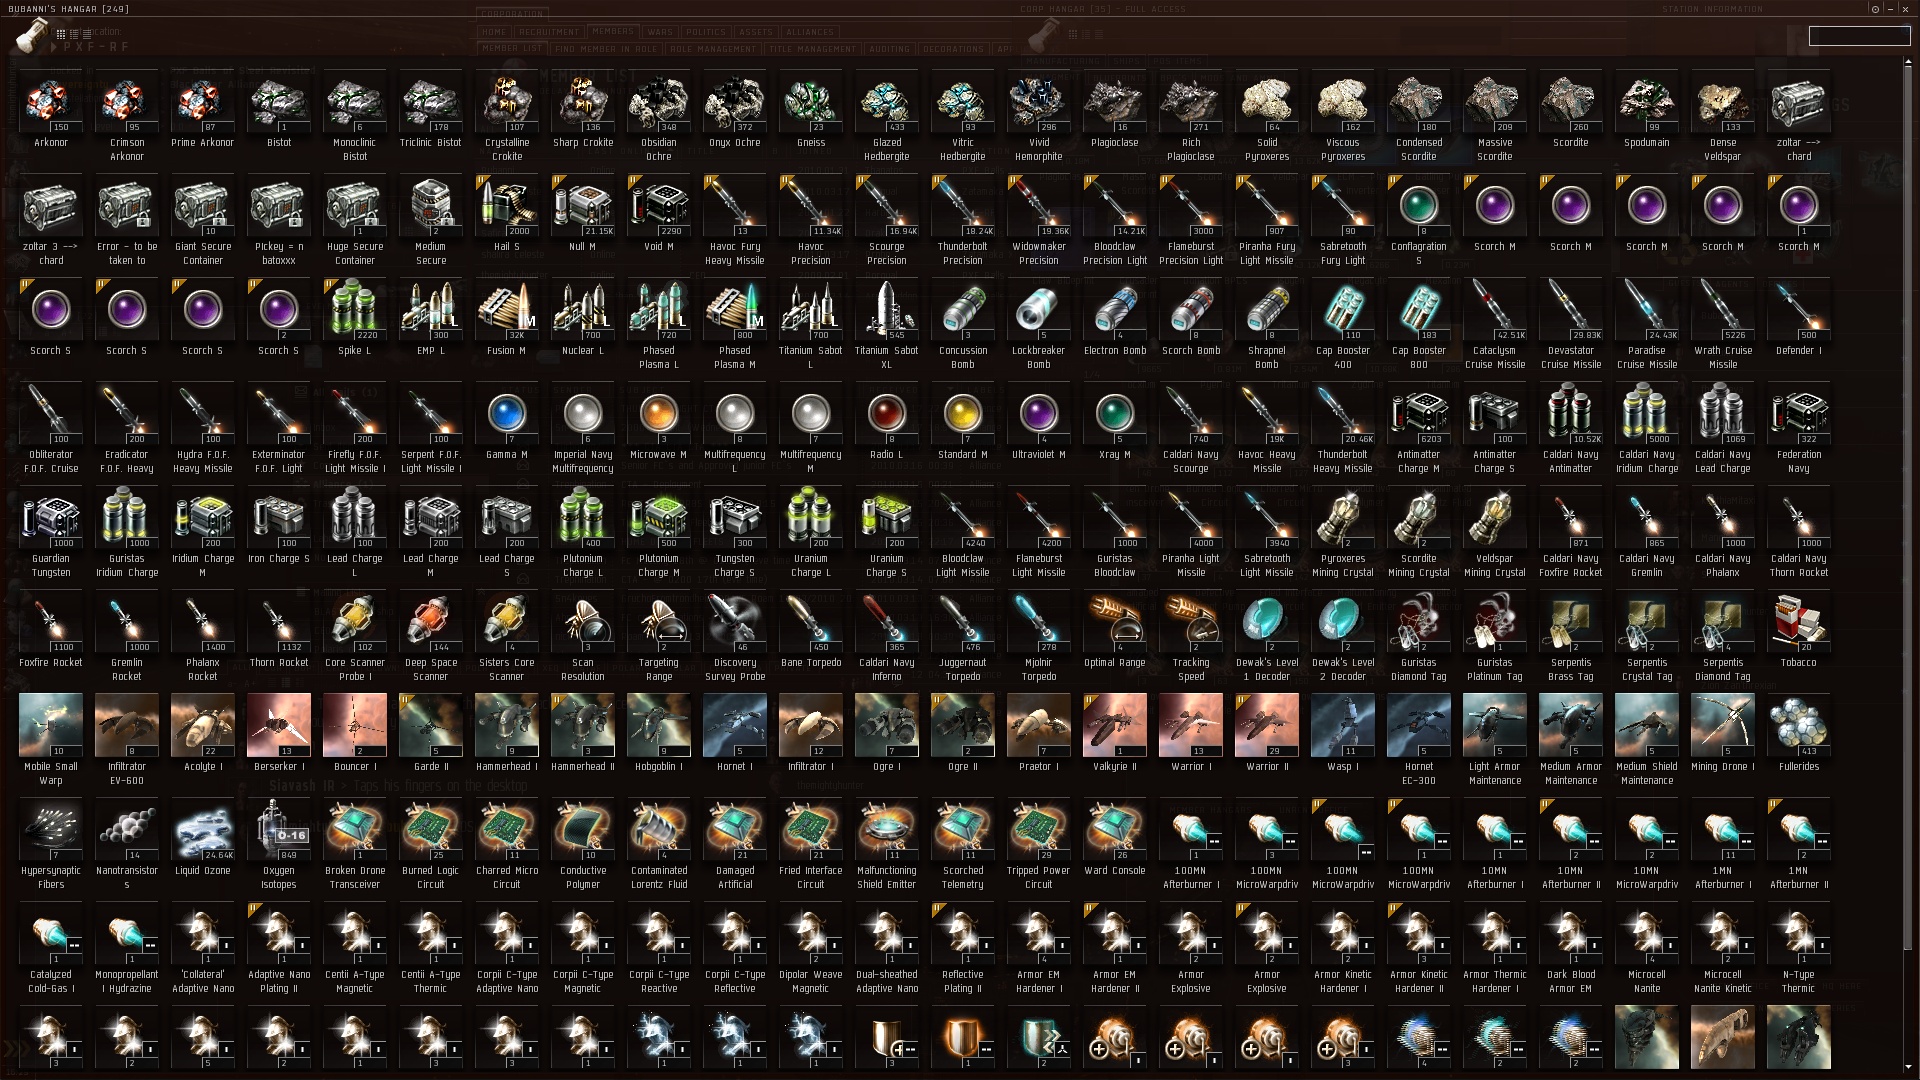Switch hangar to icon view mode

tap(61, 34)
